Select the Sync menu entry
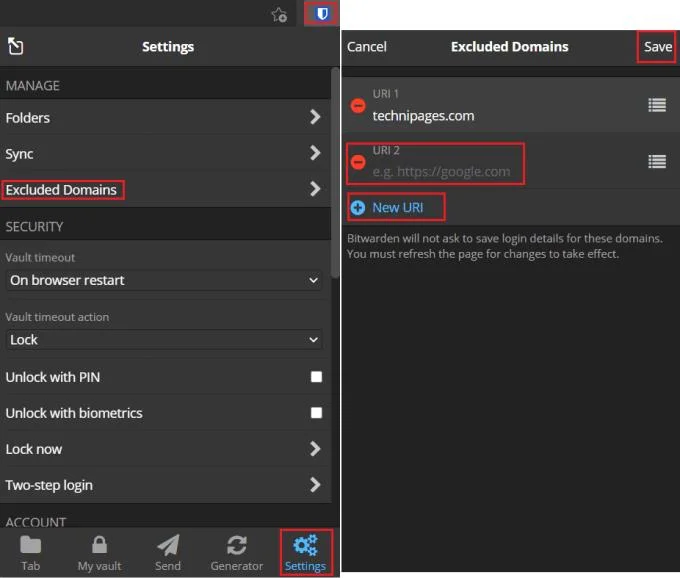 tap(165, 153)
